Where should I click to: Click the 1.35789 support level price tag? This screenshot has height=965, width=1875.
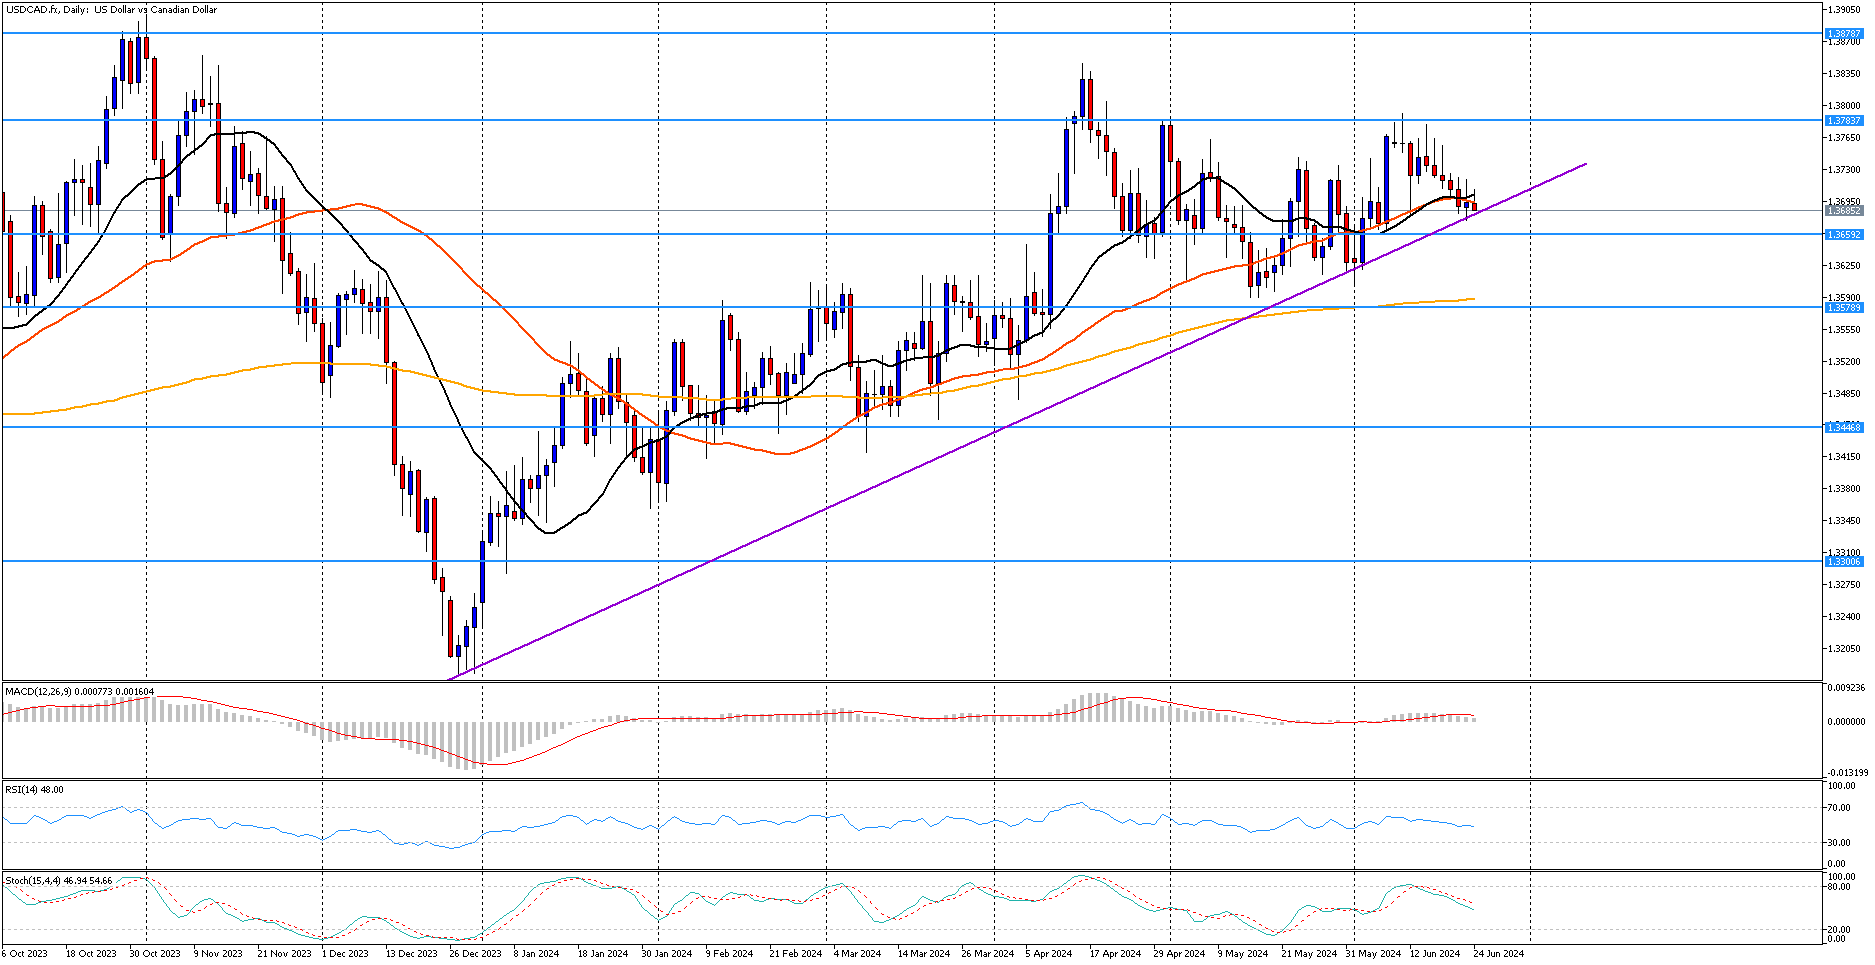click(x=1844, y=308)
